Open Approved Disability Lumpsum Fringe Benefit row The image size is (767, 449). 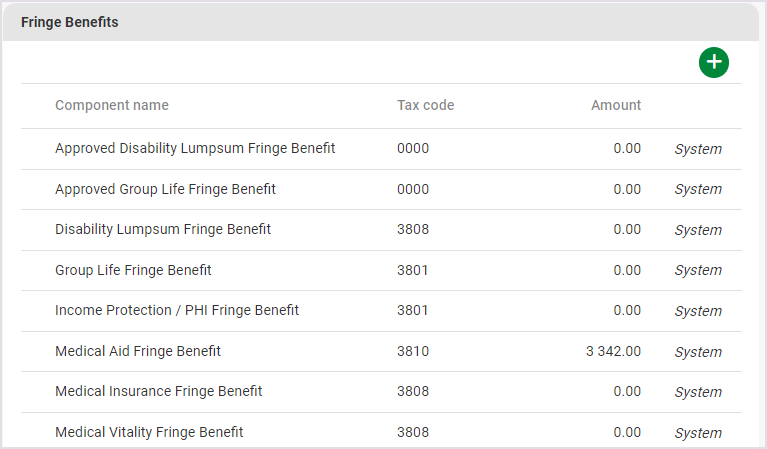(195, 148)
